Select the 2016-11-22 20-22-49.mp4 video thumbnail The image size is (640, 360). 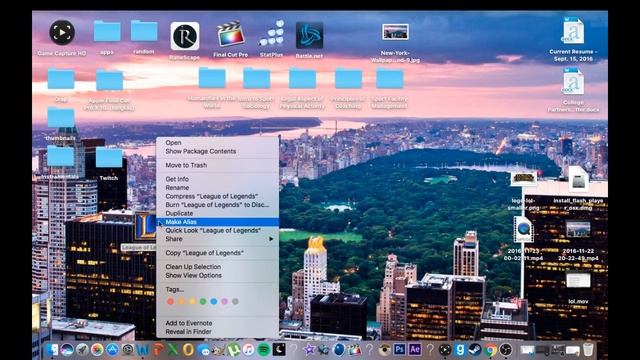point(578,230)
